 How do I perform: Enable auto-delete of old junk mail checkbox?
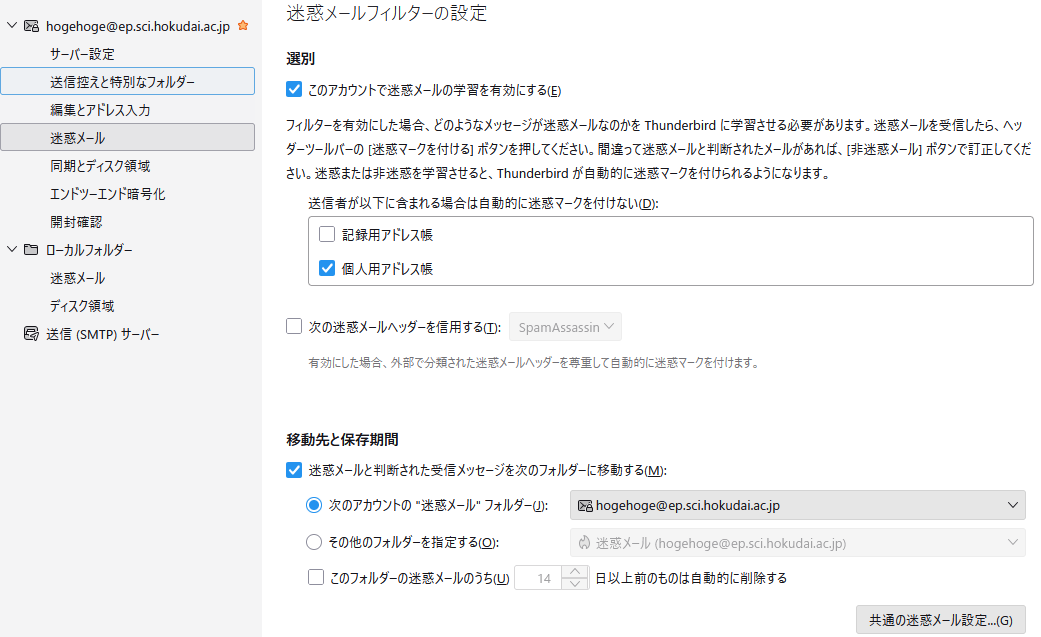pos(316,577)
